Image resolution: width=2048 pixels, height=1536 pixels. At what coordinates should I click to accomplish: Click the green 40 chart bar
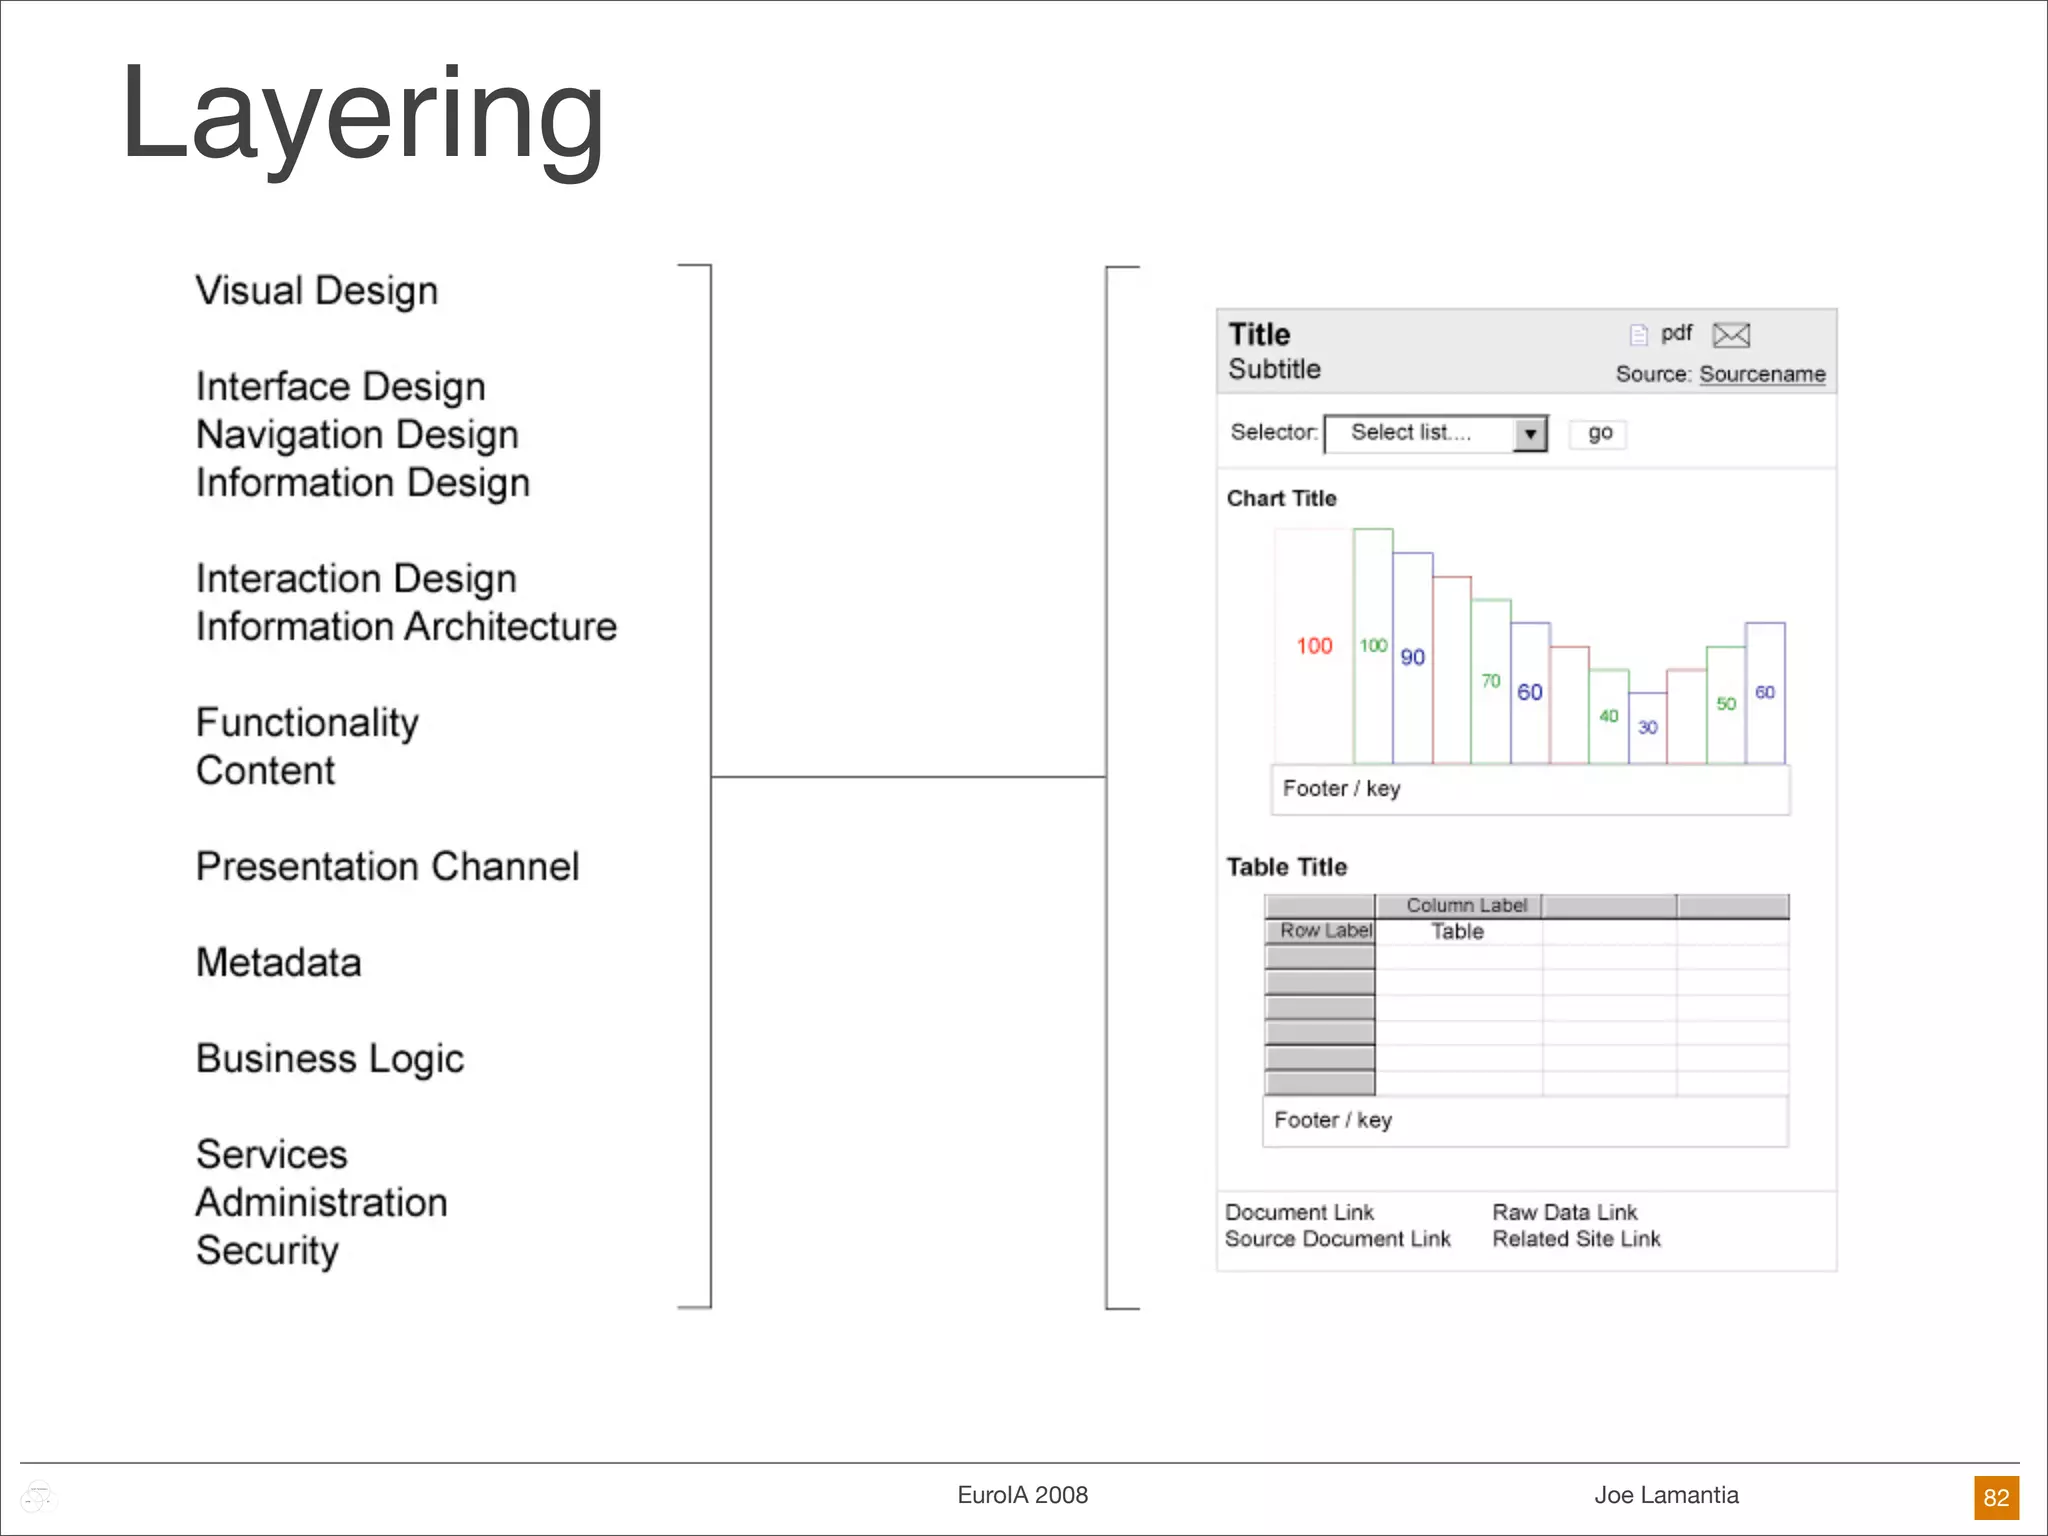[1608, 716]
